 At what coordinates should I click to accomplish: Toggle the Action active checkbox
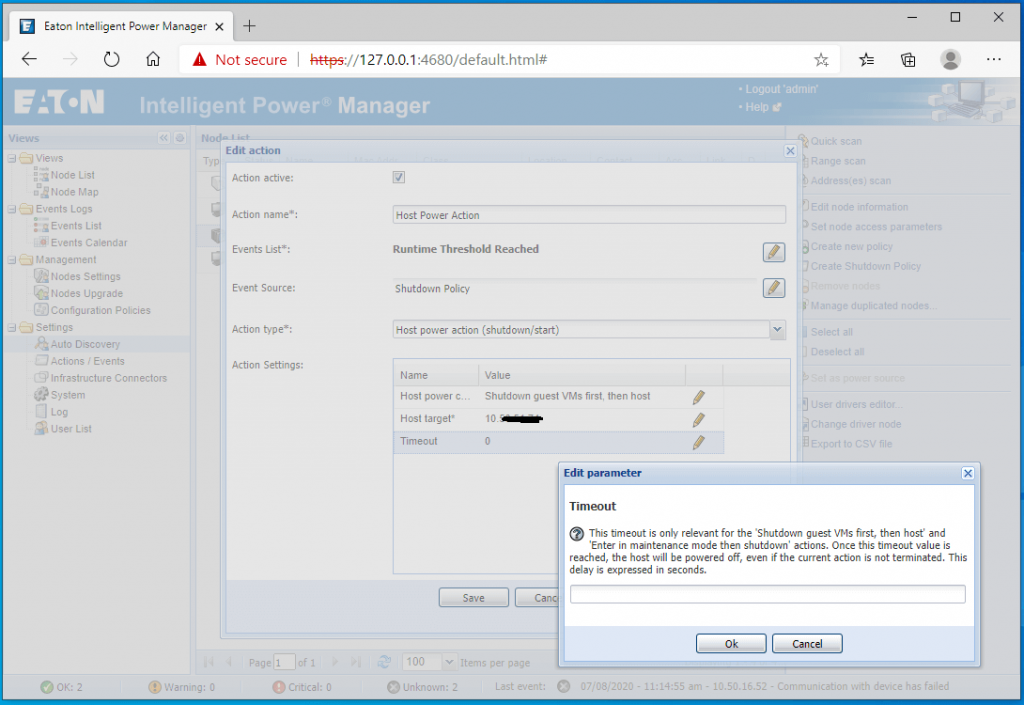[x=398, y=178]
